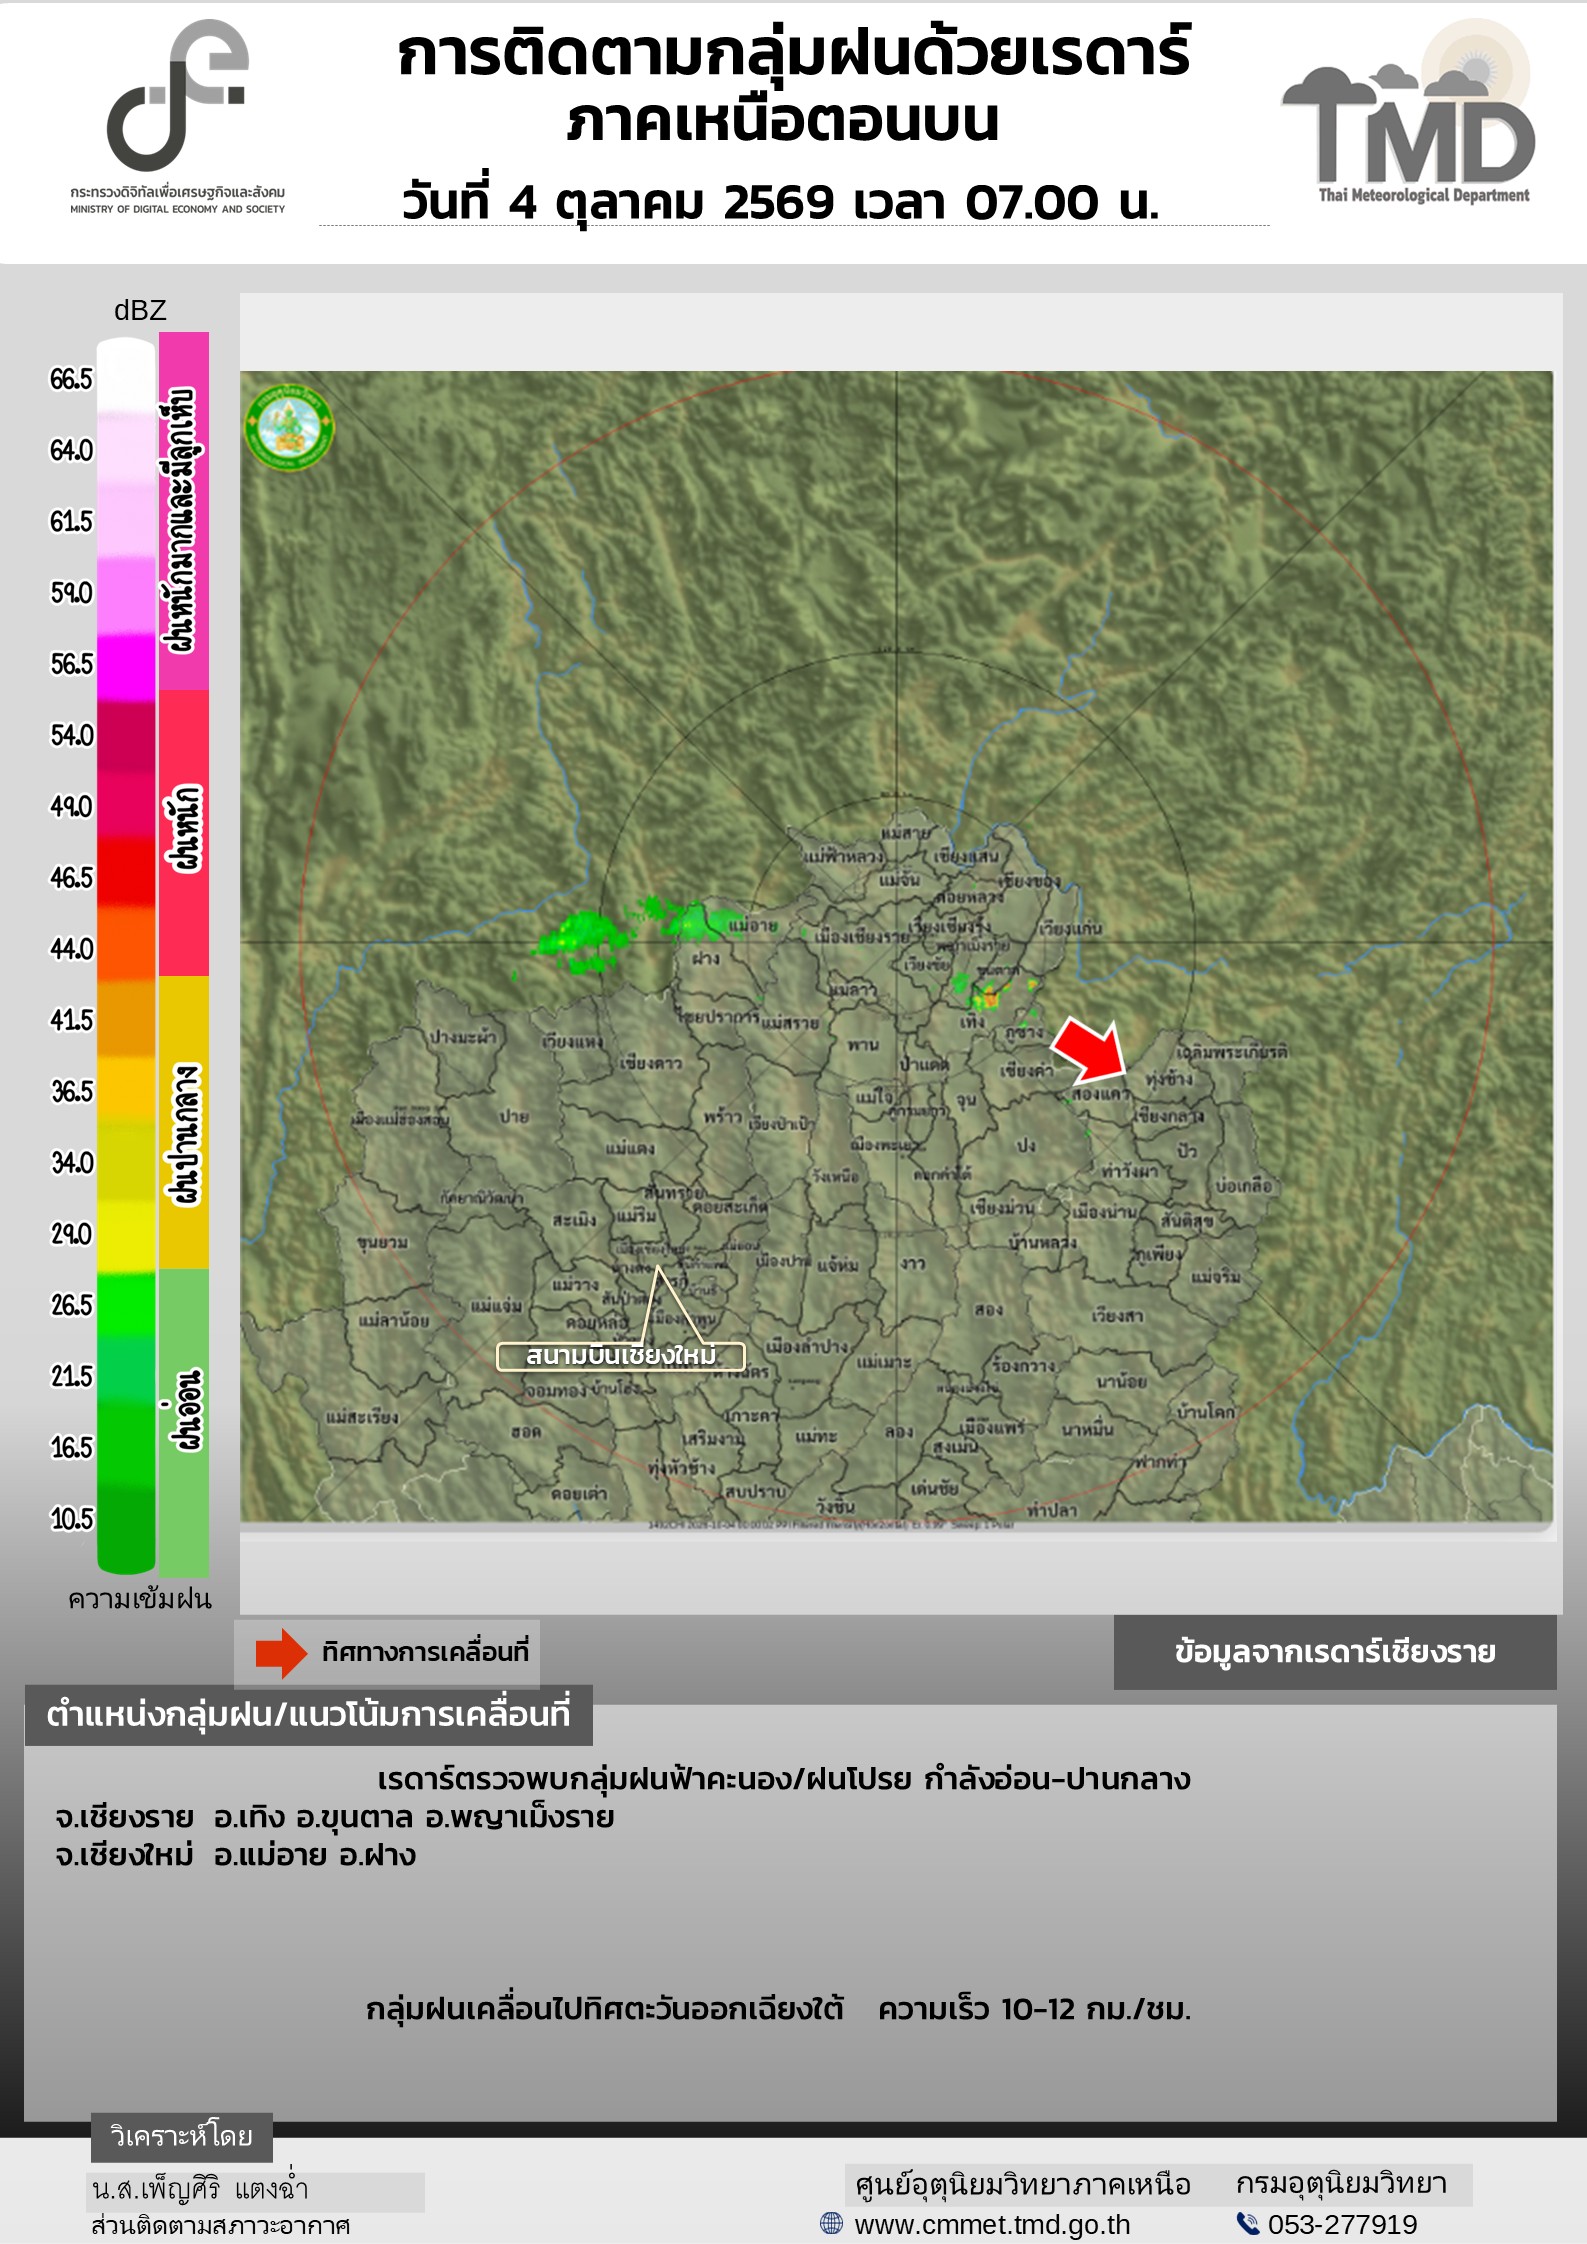Click the แม่สะเรียง district label on the map
Viewport: 1587px width, 2244px height.
coord(362,1416)
